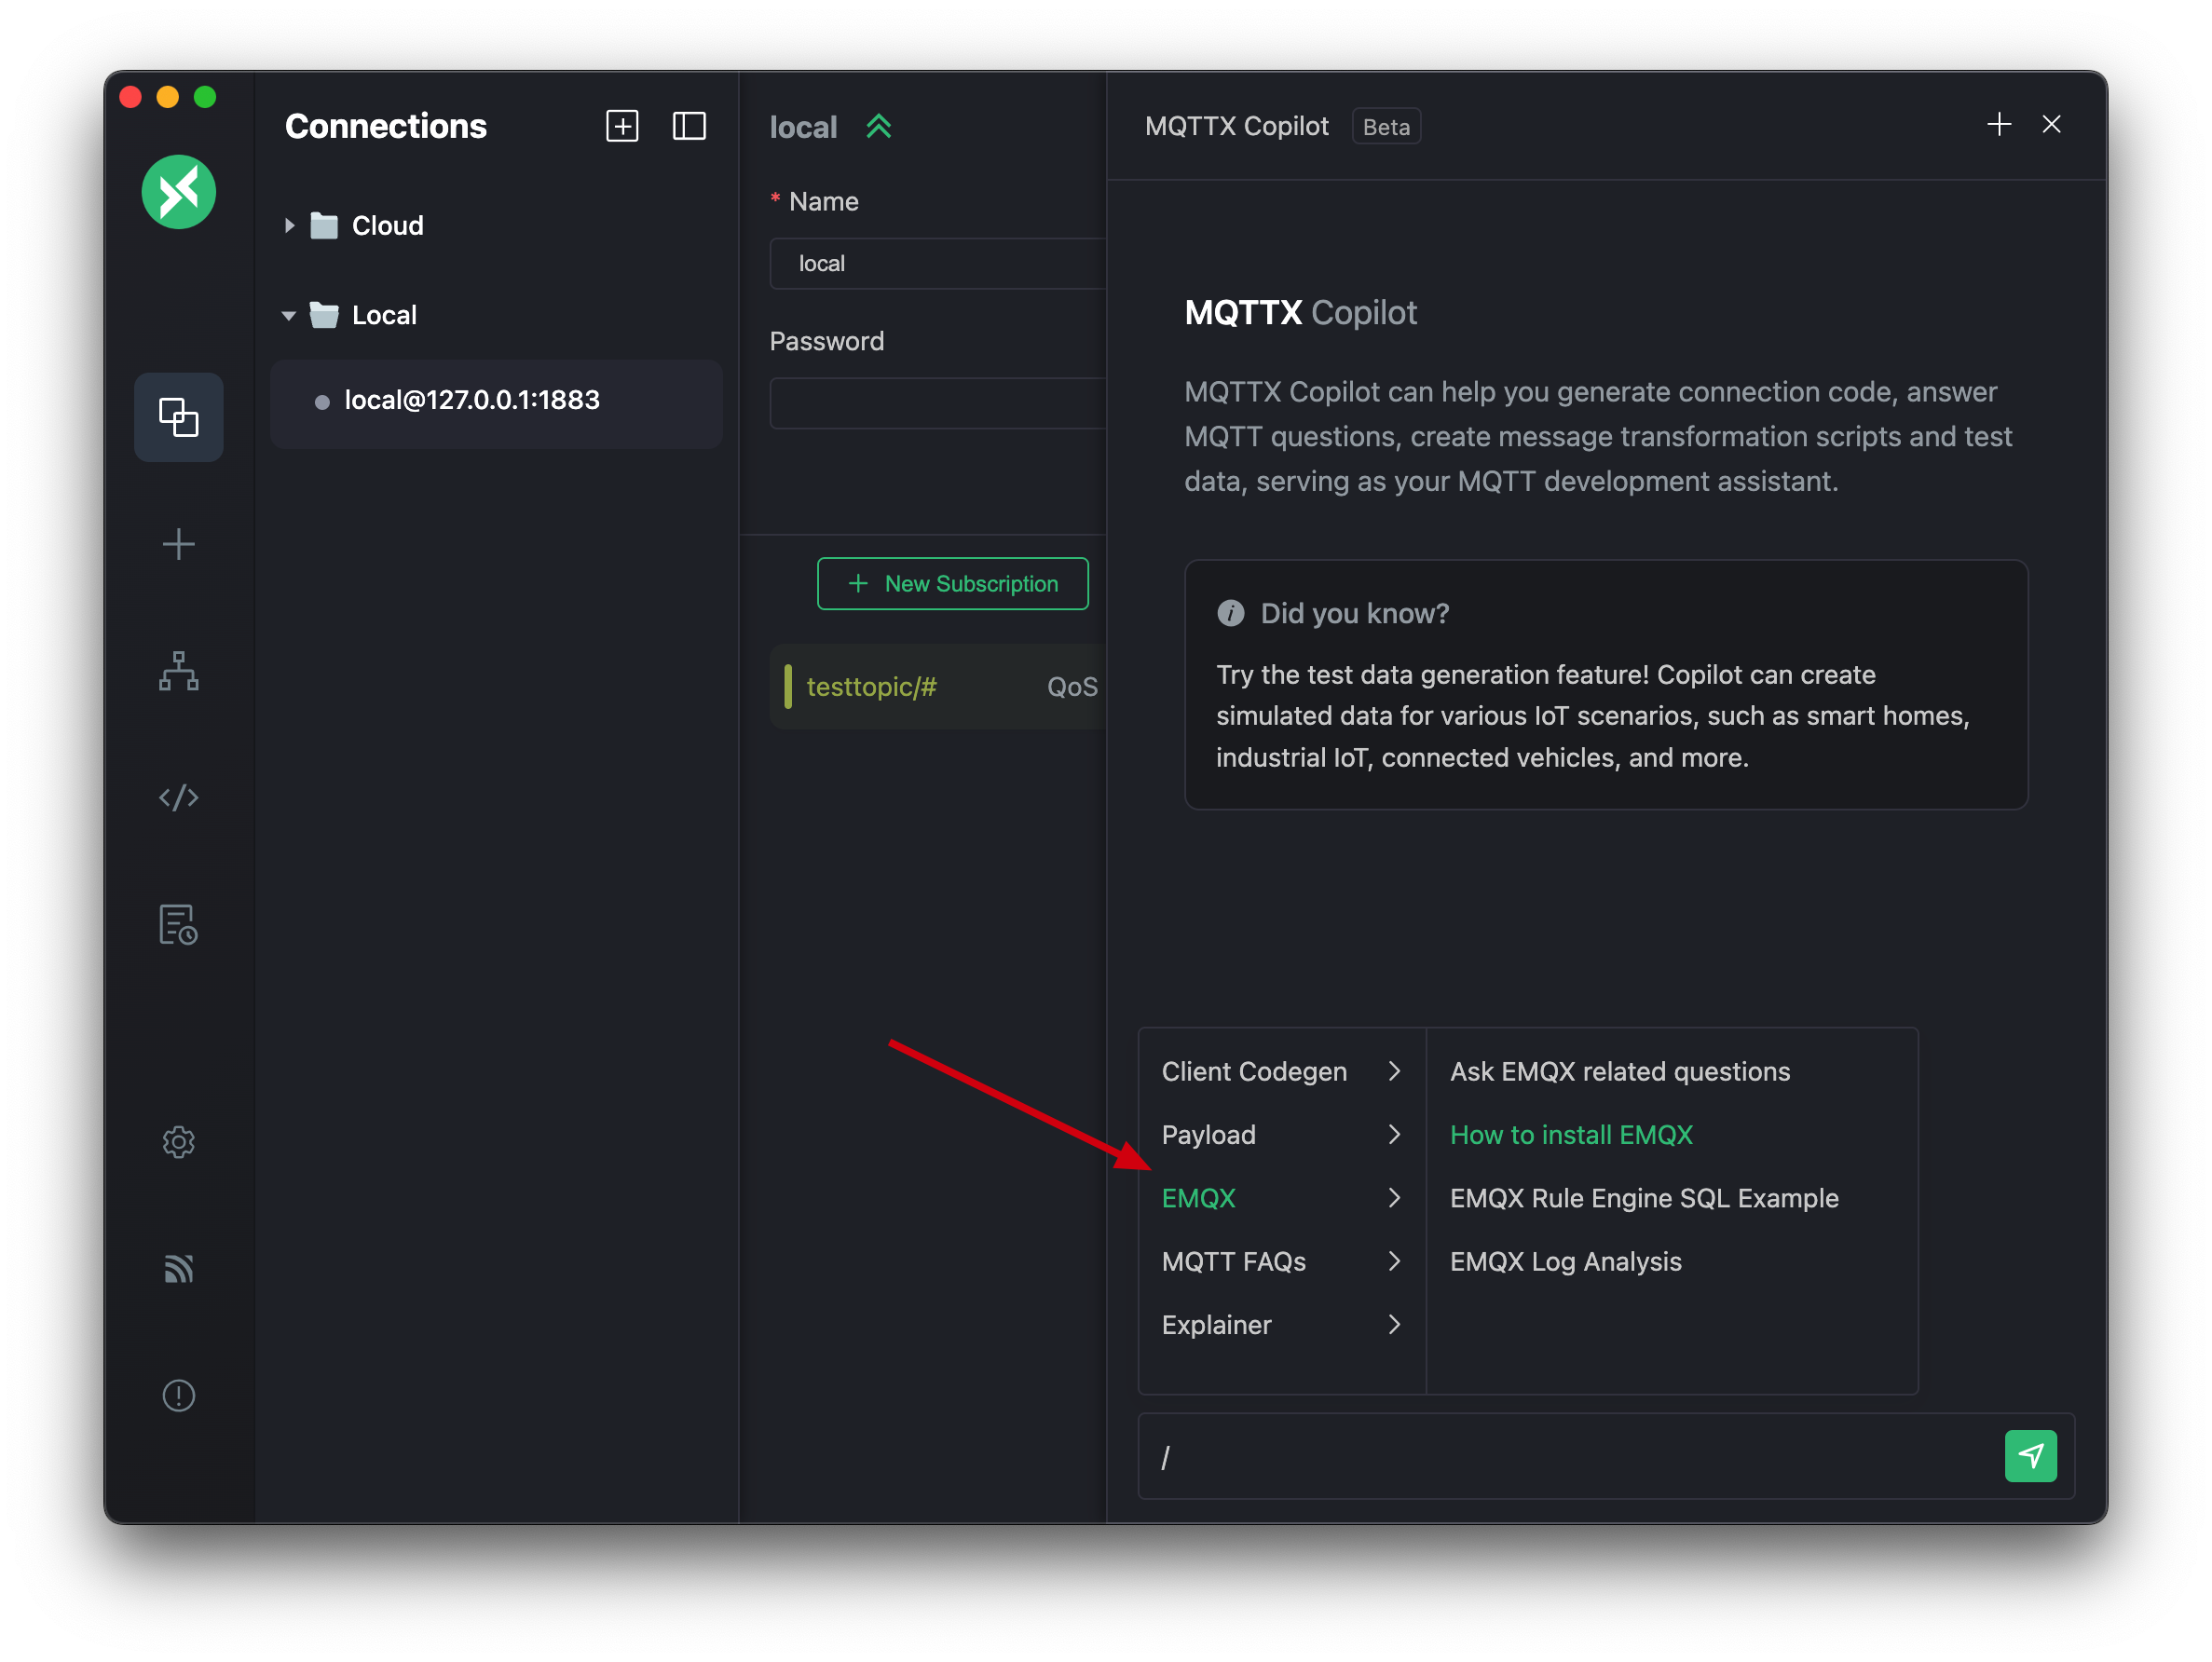Select the testtopic/# subscription color bar
Screen dimensions: 2212x1662
[788, 687]
